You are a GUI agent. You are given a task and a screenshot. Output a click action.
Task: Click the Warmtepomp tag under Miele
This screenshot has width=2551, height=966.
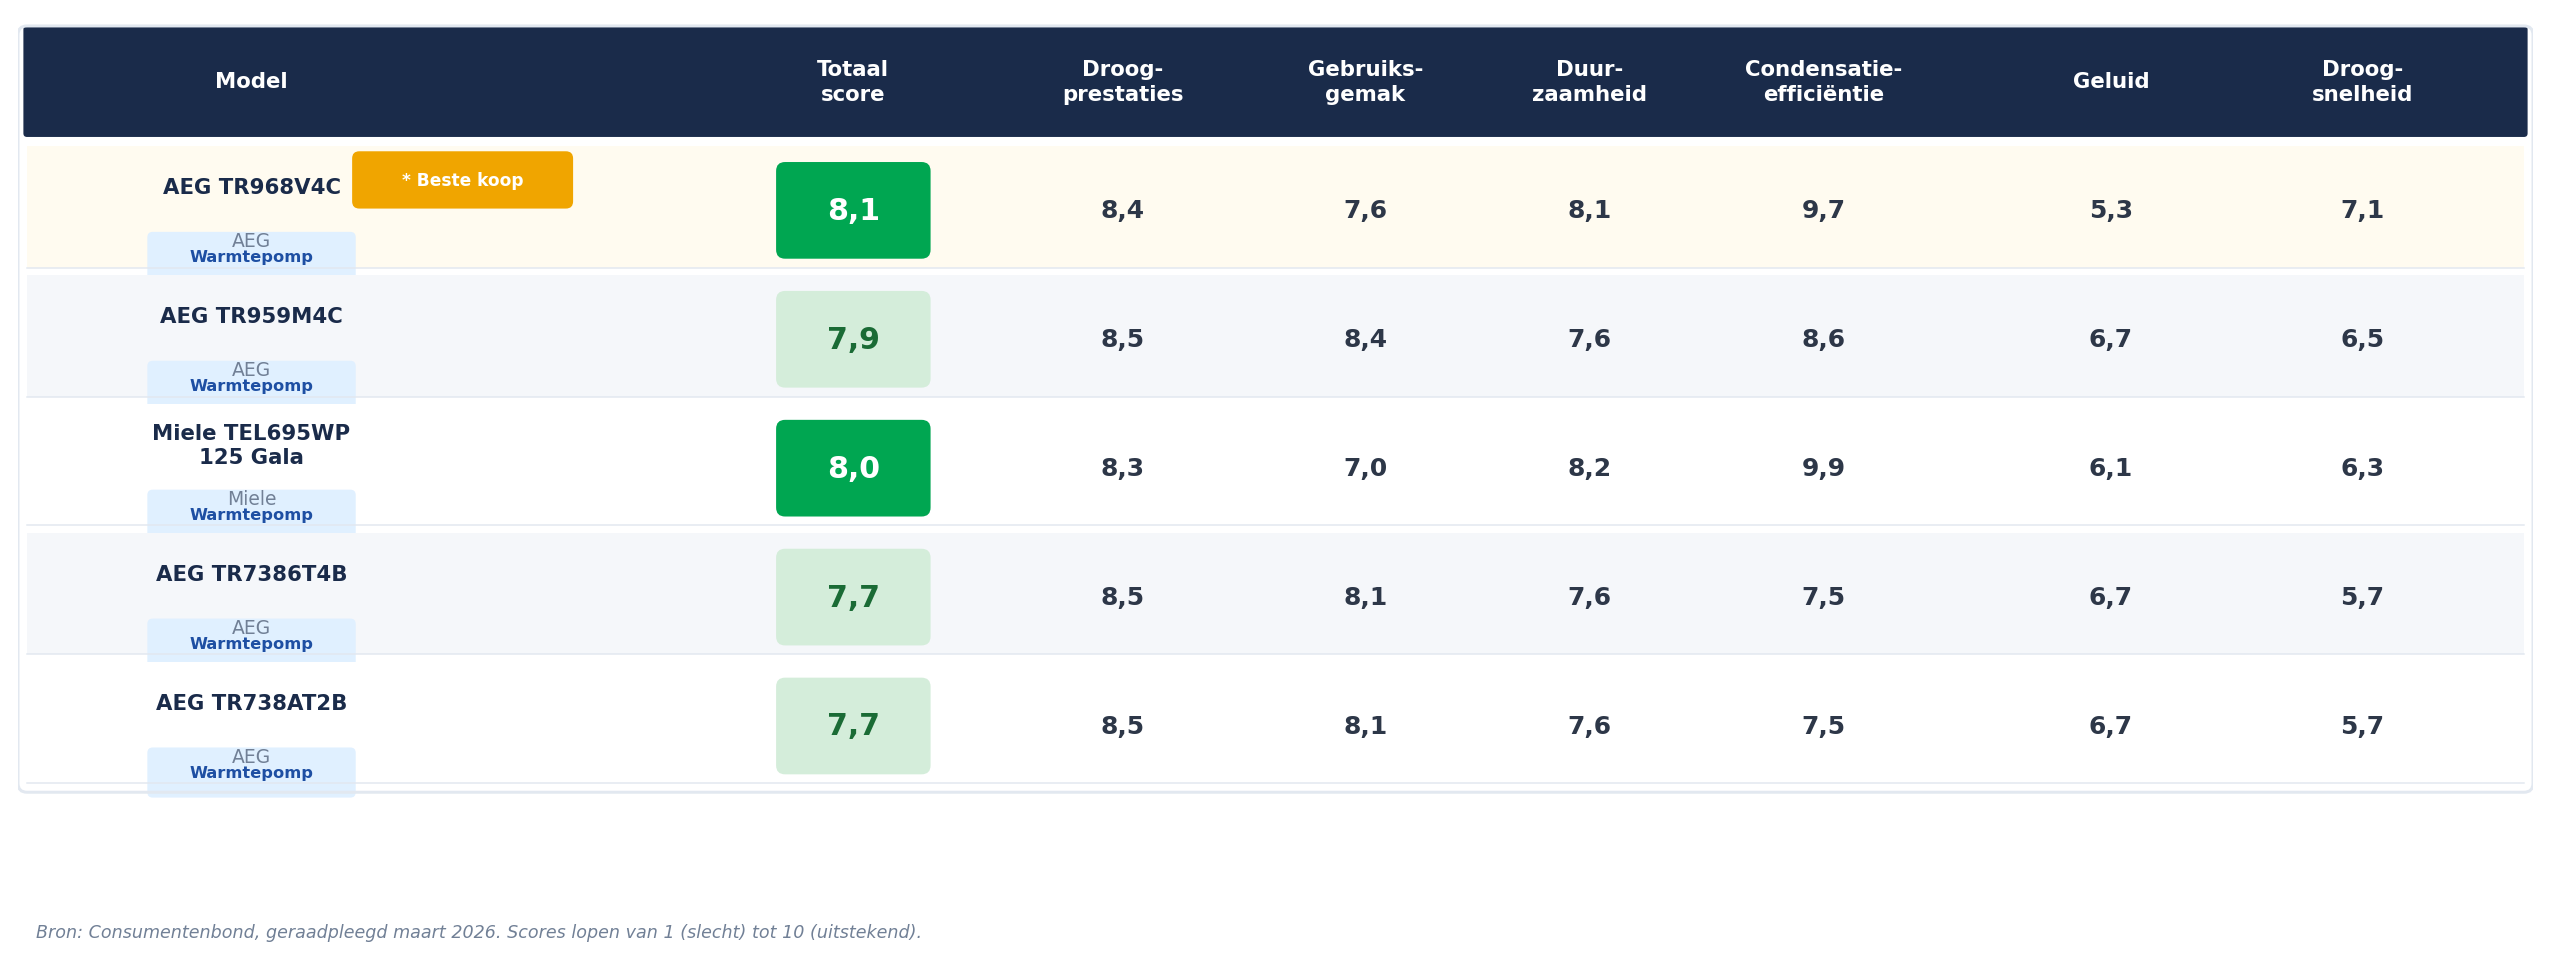(x=251, y=515)
